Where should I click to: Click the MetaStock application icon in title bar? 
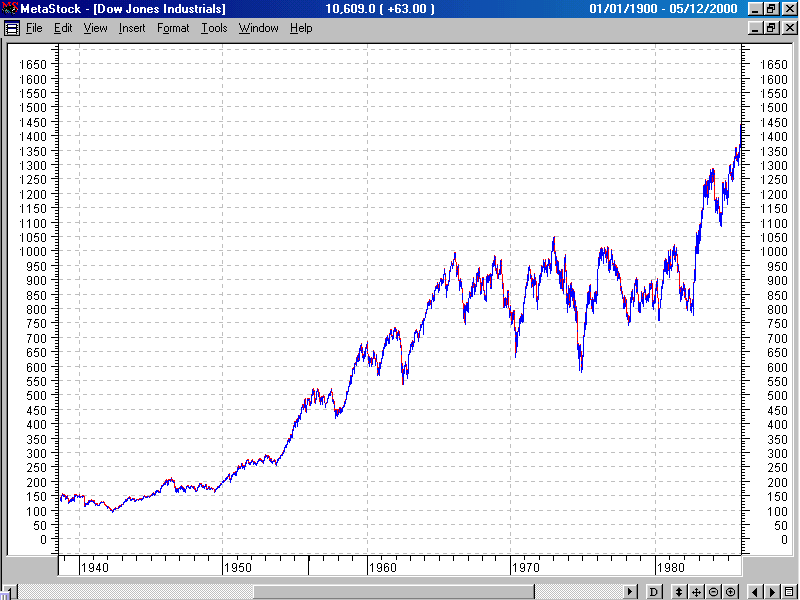click(x=9, y=8)
